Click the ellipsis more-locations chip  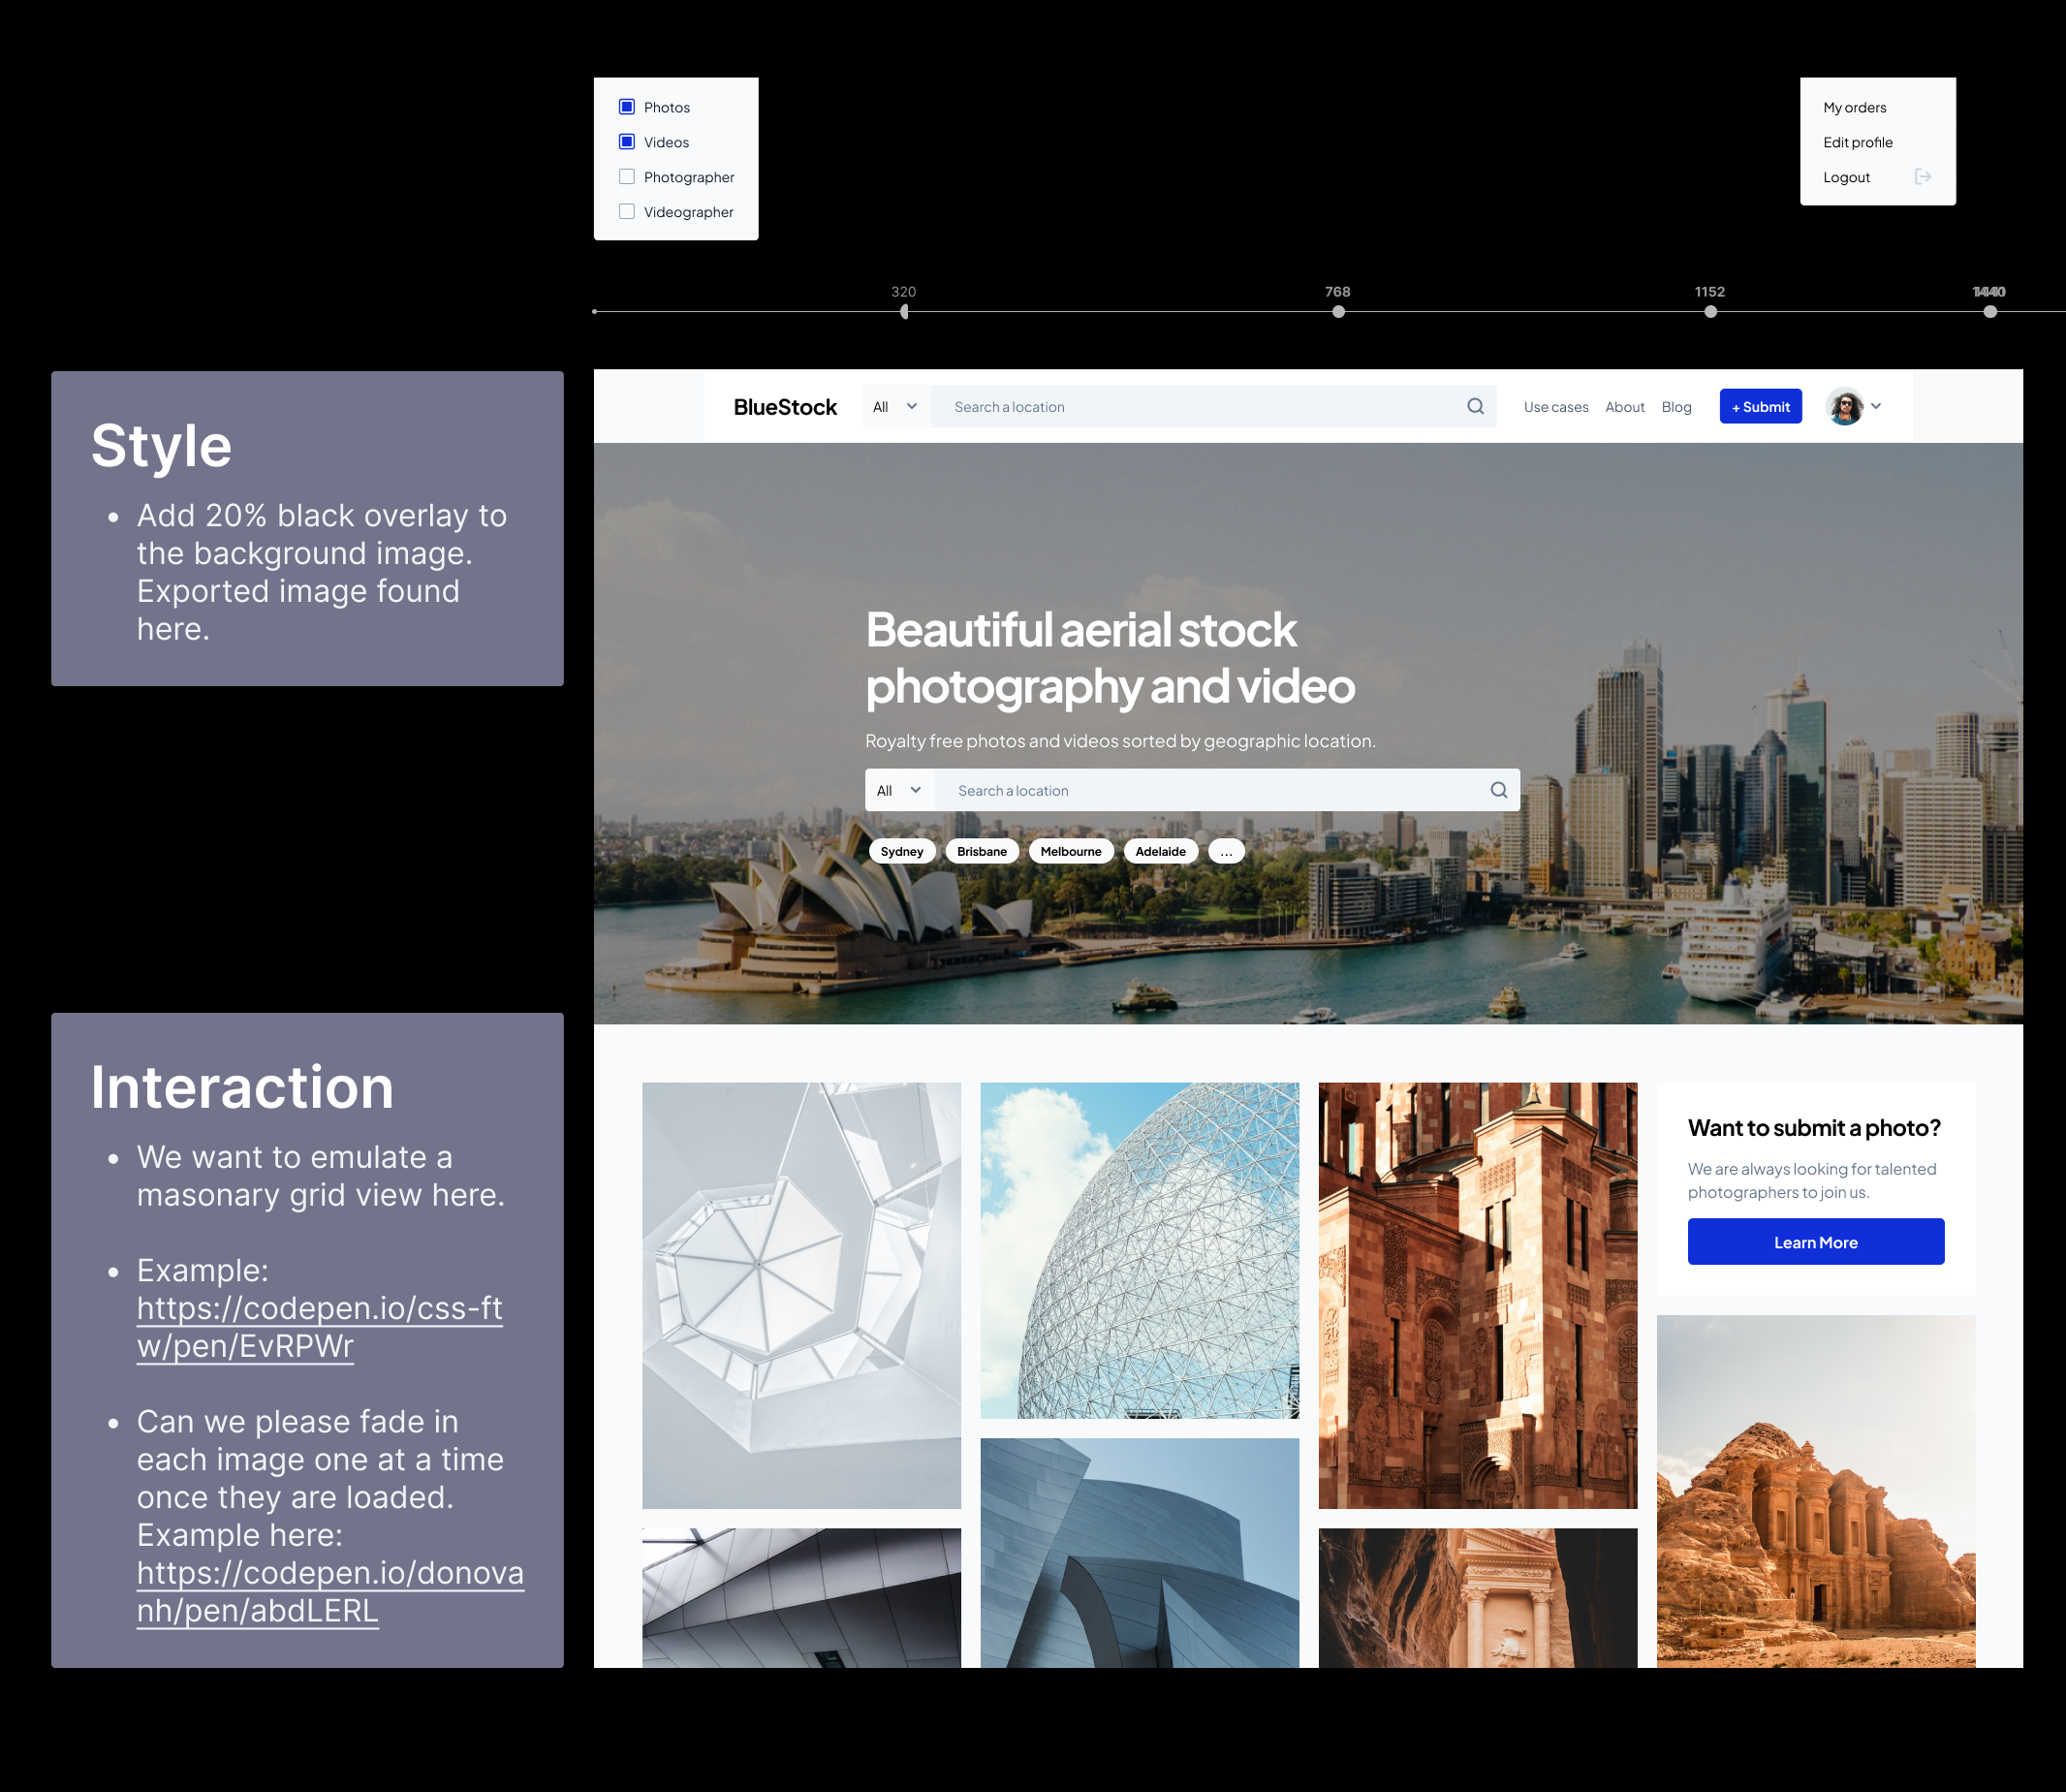click(1226, 851)
